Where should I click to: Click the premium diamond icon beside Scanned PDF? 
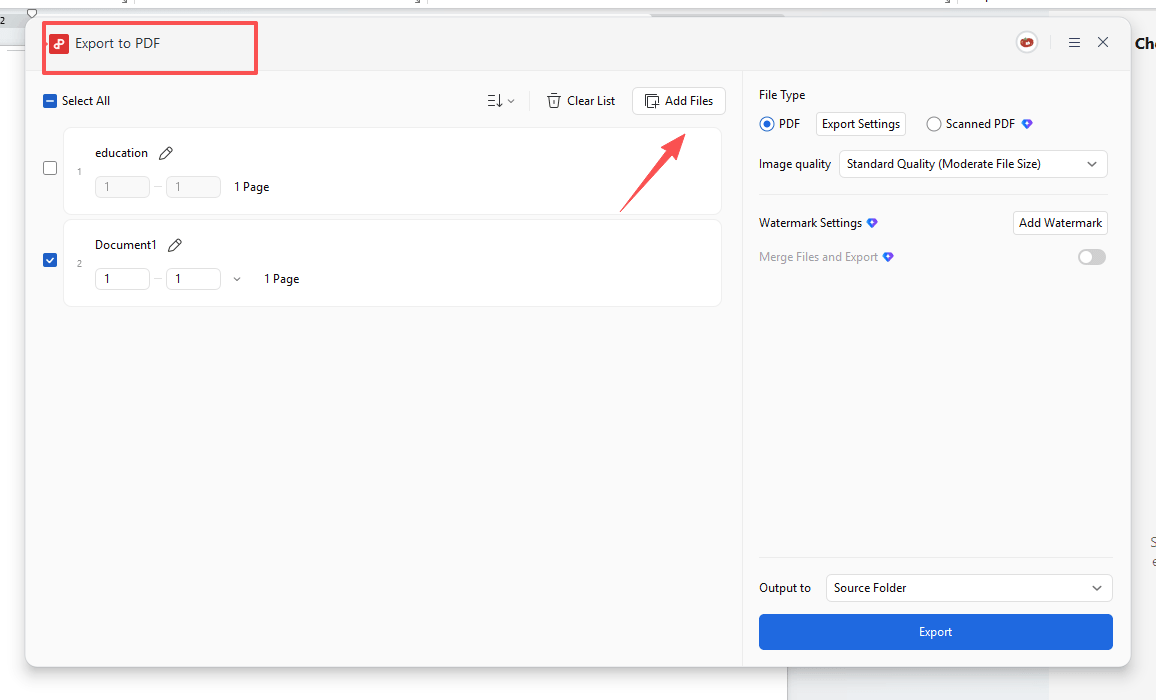[1027, 124]
